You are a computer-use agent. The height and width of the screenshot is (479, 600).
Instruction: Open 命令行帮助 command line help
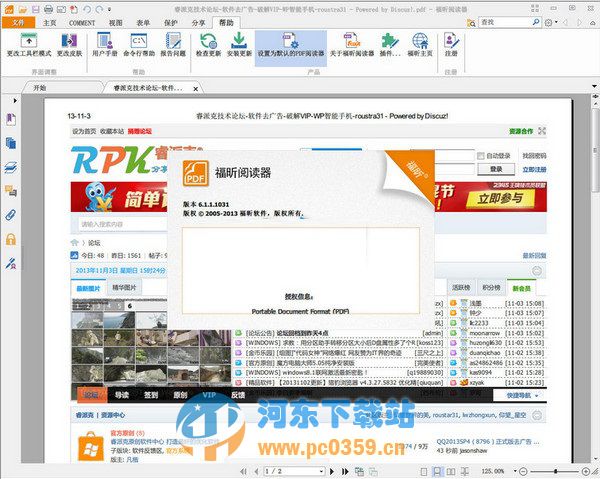pyautogui.click(x=139, y=45)
